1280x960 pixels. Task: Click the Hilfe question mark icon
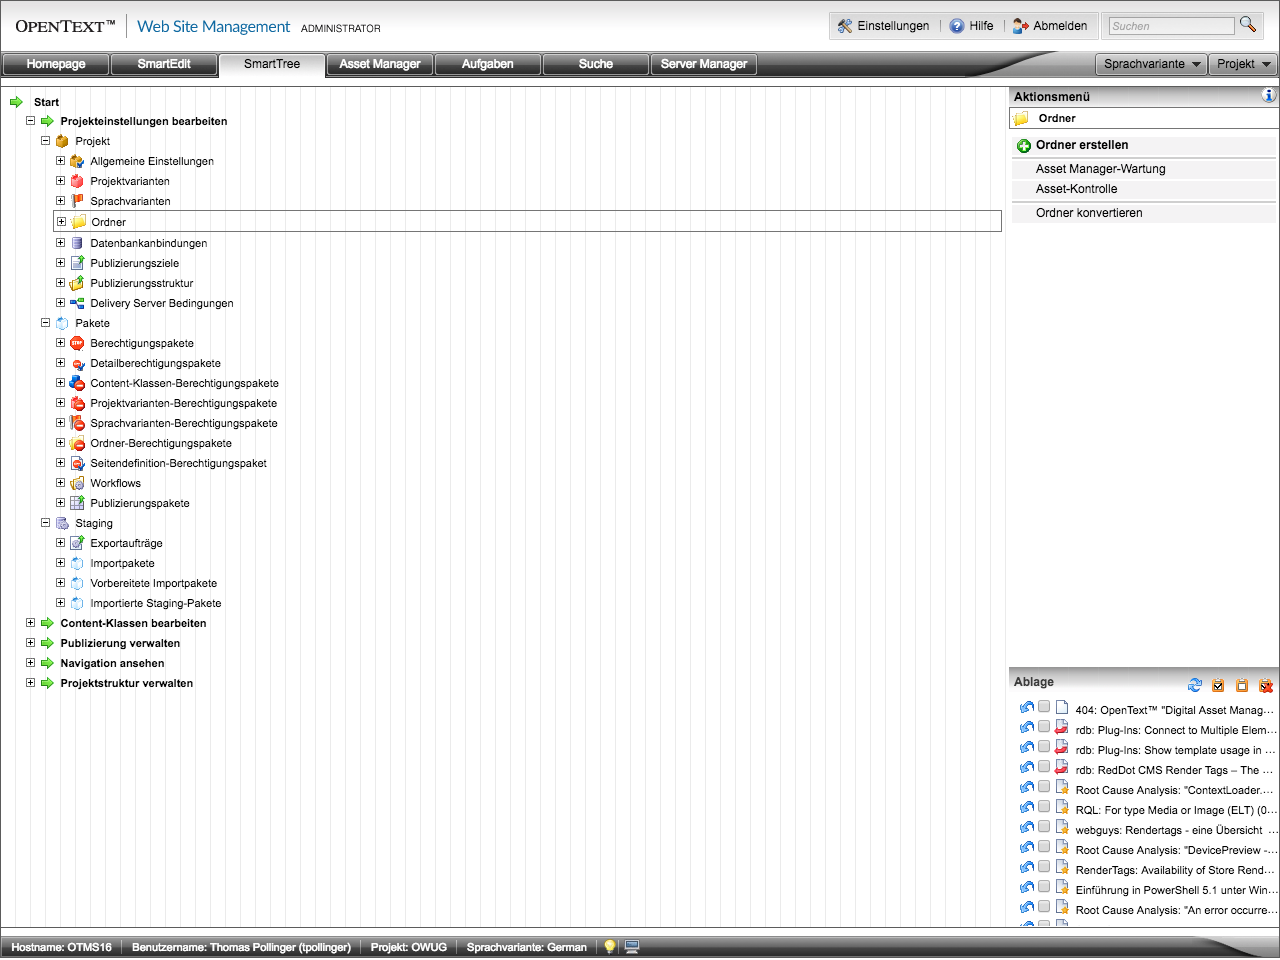point(957,26)
